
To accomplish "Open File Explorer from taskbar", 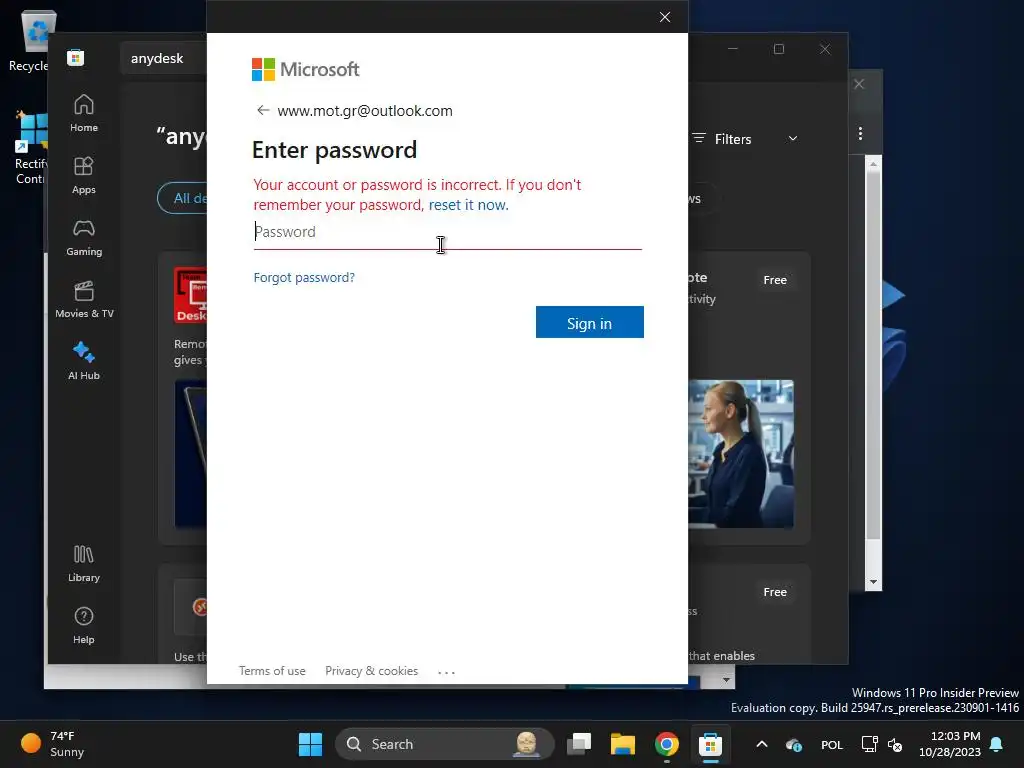I will [622, 744].
